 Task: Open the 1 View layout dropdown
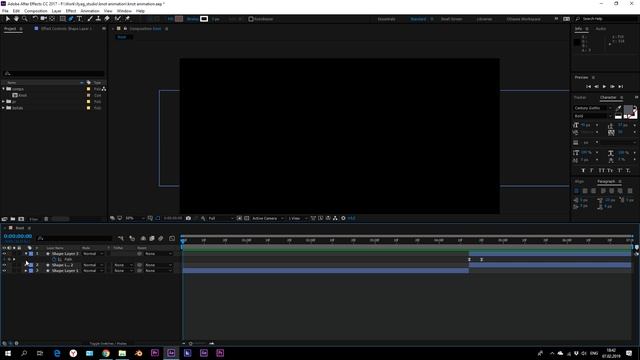297,218
